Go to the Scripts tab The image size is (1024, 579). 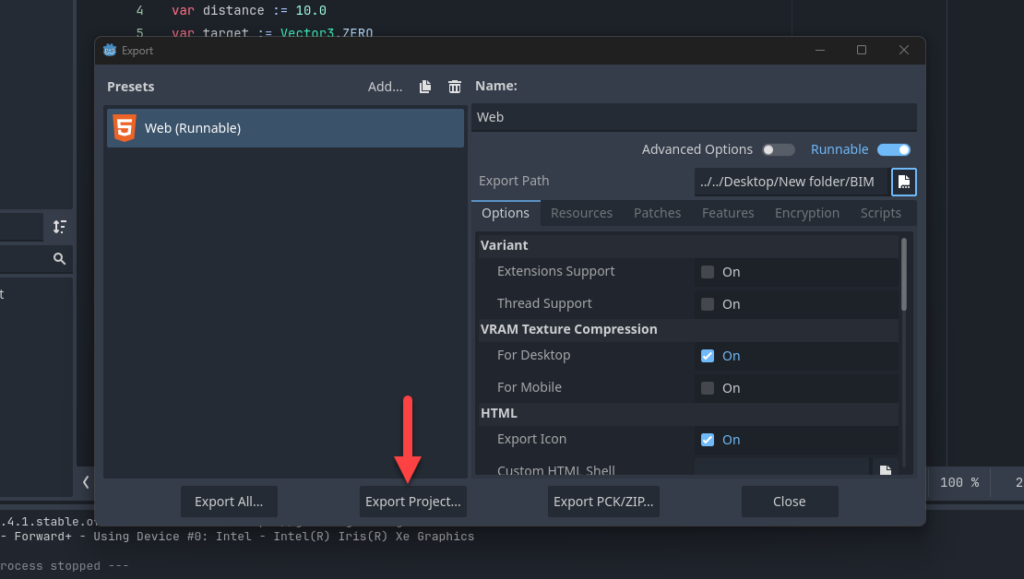880,213
